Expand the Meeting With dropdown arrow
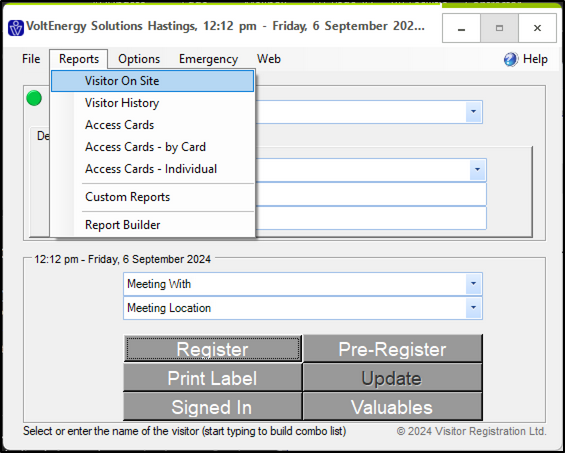The height and width of the screenshot is (453, 565). (x=473, y=284)
